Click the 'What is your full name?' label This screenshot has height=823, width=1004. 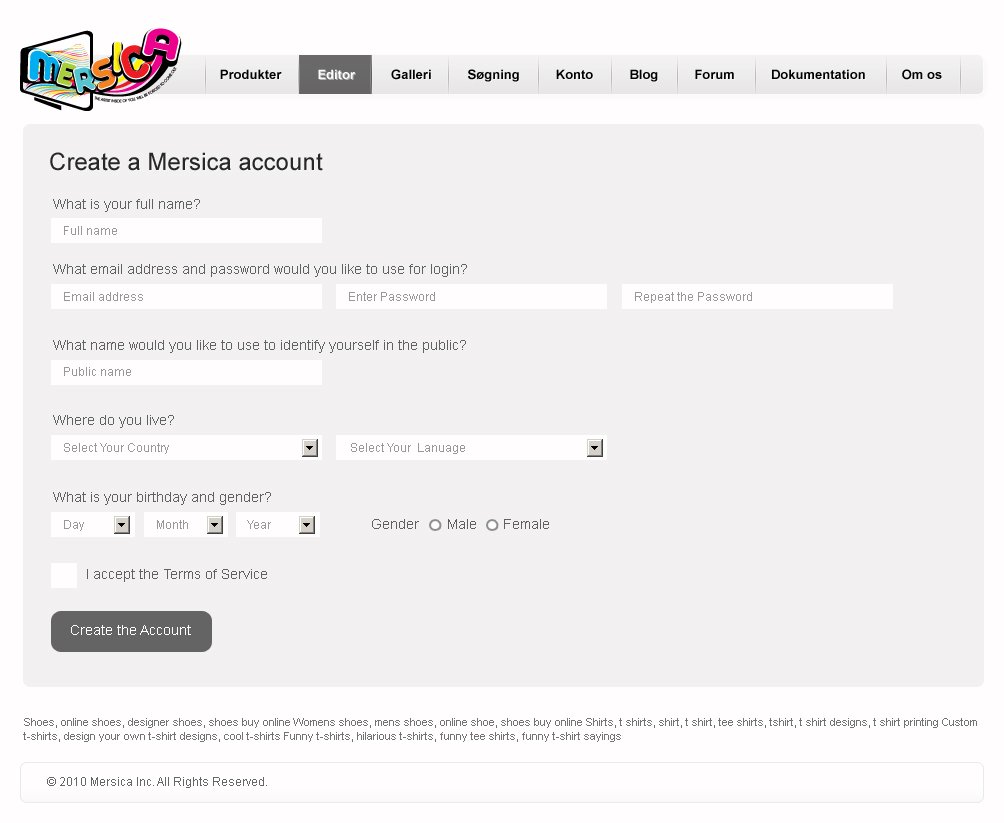tap(126, 204)
